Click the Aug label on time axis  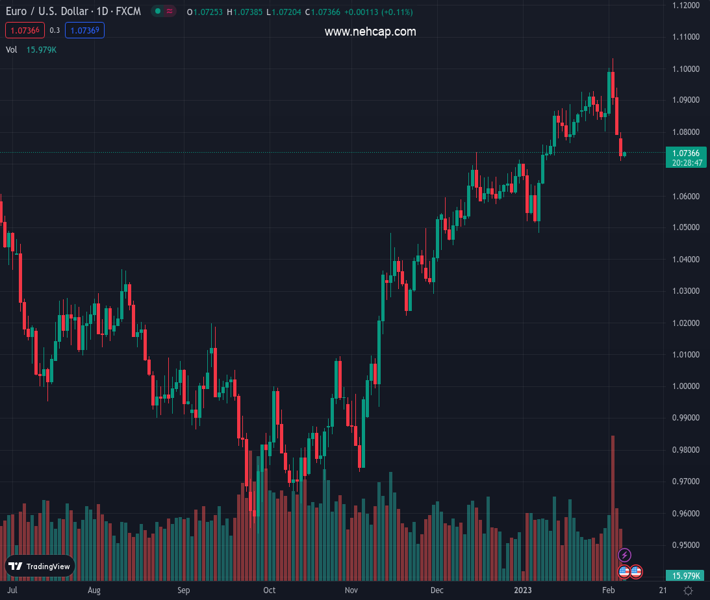(94, 591)
